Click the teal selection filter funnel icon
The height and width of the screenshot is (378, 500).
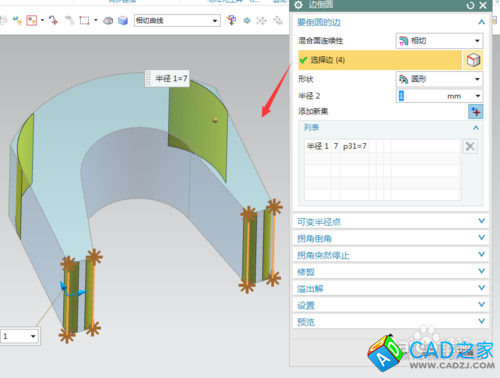(x=17, y=21)
